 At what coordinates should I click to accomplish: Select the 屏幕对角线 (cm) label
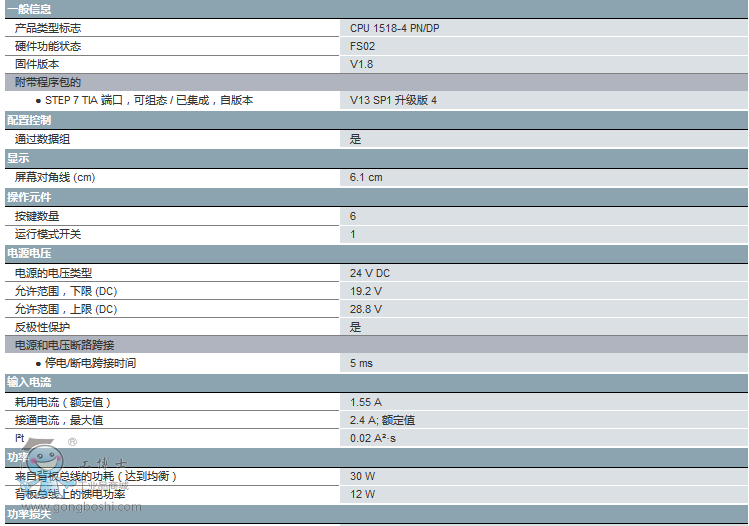coord(55,177)
